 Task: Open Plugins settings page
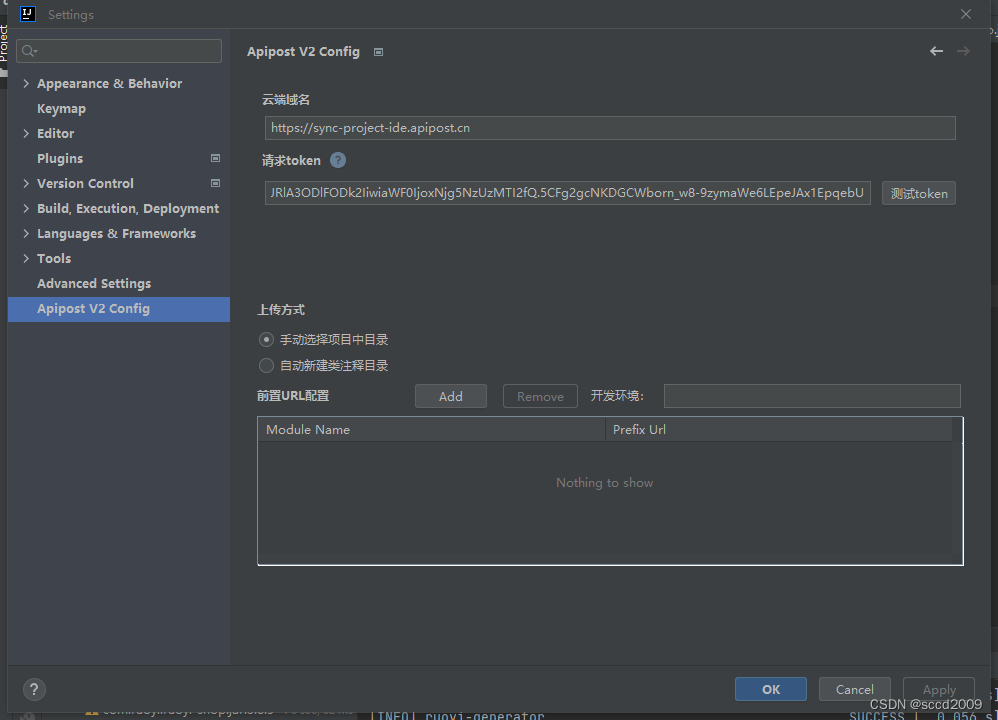coord(60,159)
